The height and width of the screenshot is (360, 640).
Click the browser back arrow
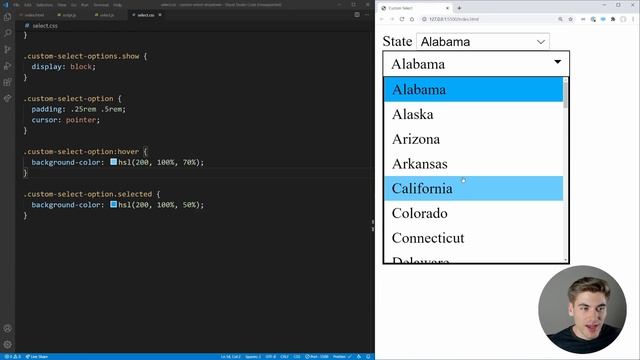coord(382,19)
